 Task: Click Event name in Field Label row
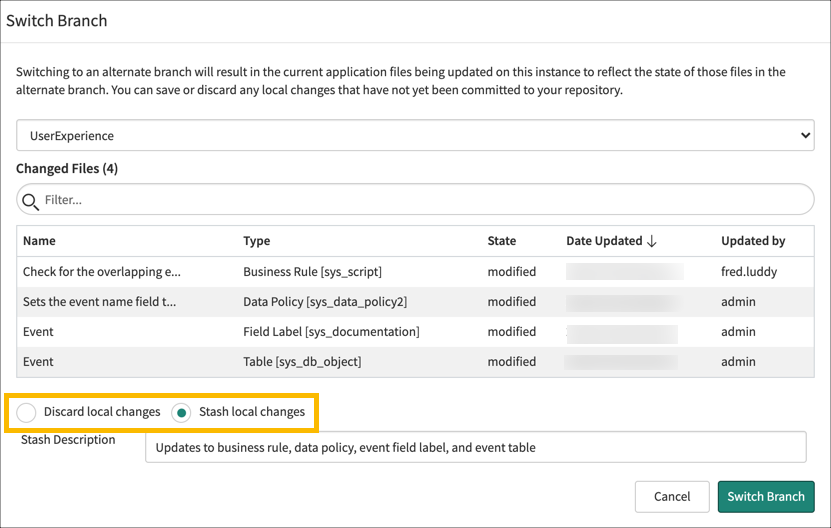click(38, 332)
